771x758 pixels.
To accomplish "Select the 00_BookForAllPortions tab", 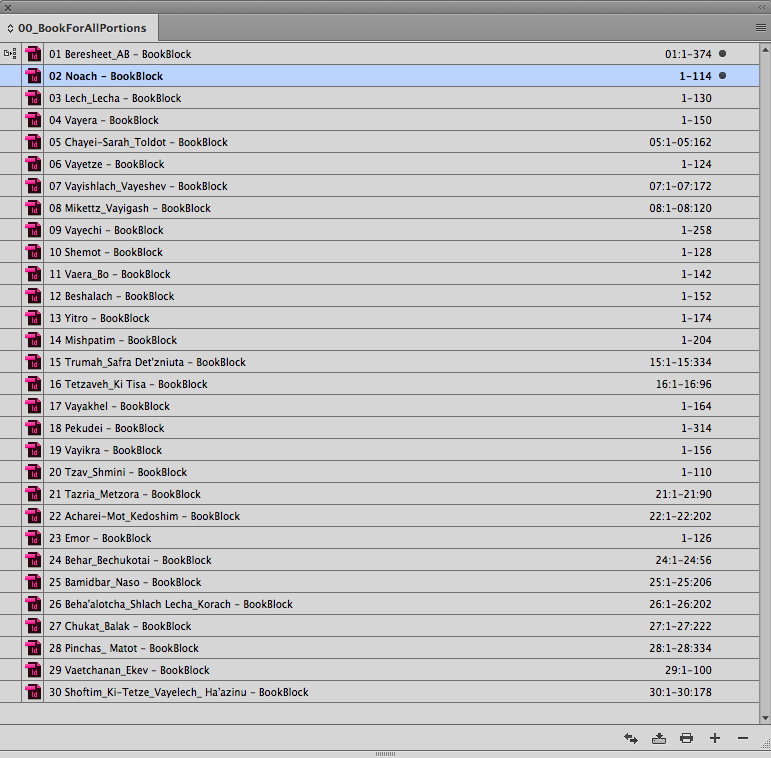I will click(79, 28).
